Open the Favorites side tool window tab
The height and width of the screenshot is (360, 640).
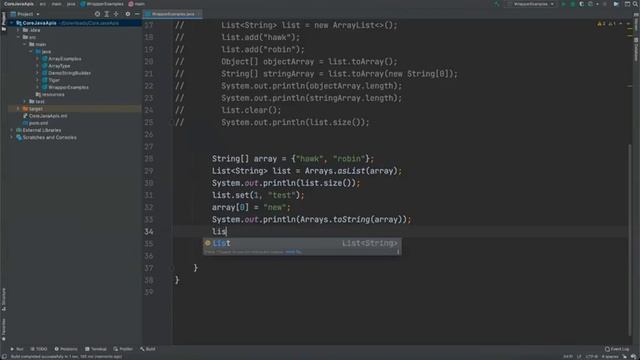(x=4, y=330)
